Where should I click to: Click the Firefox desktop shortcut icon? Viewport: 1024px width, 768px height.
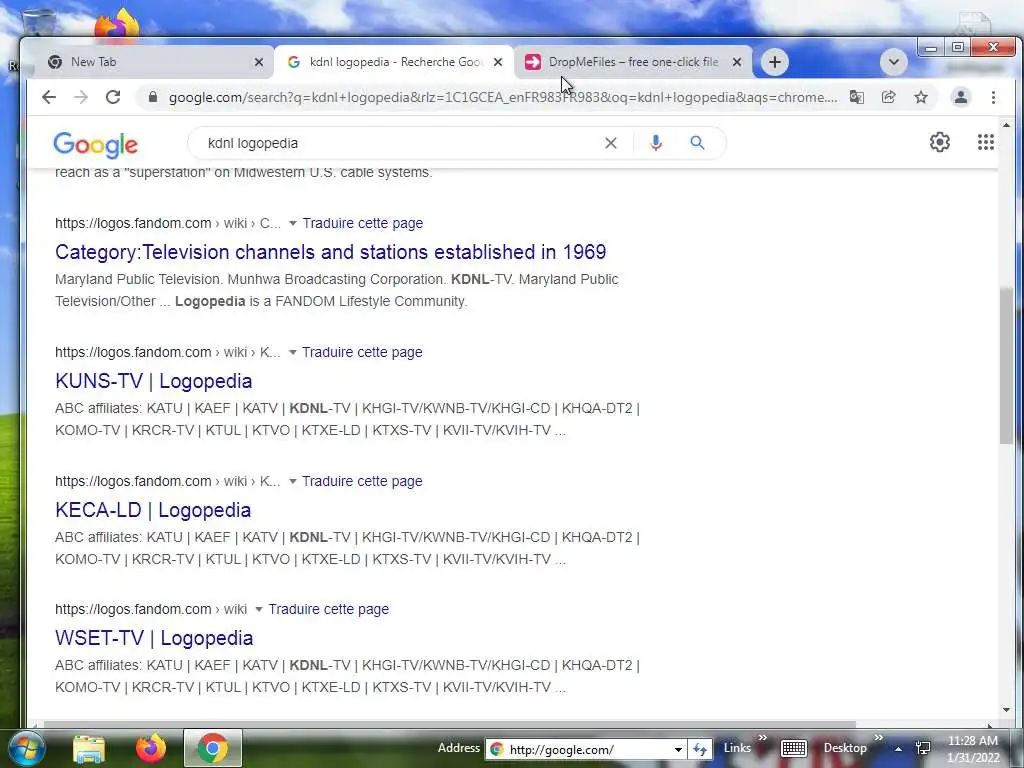point(117,23)
